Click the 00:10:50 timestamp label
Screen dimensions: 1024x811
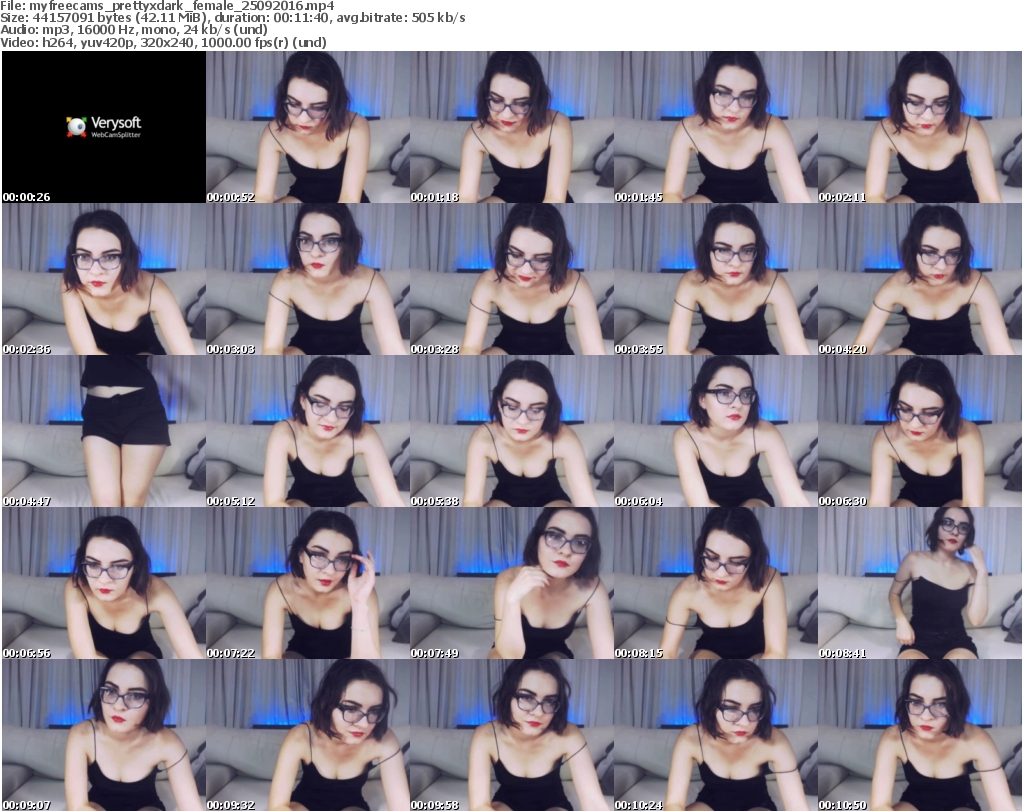842,804
